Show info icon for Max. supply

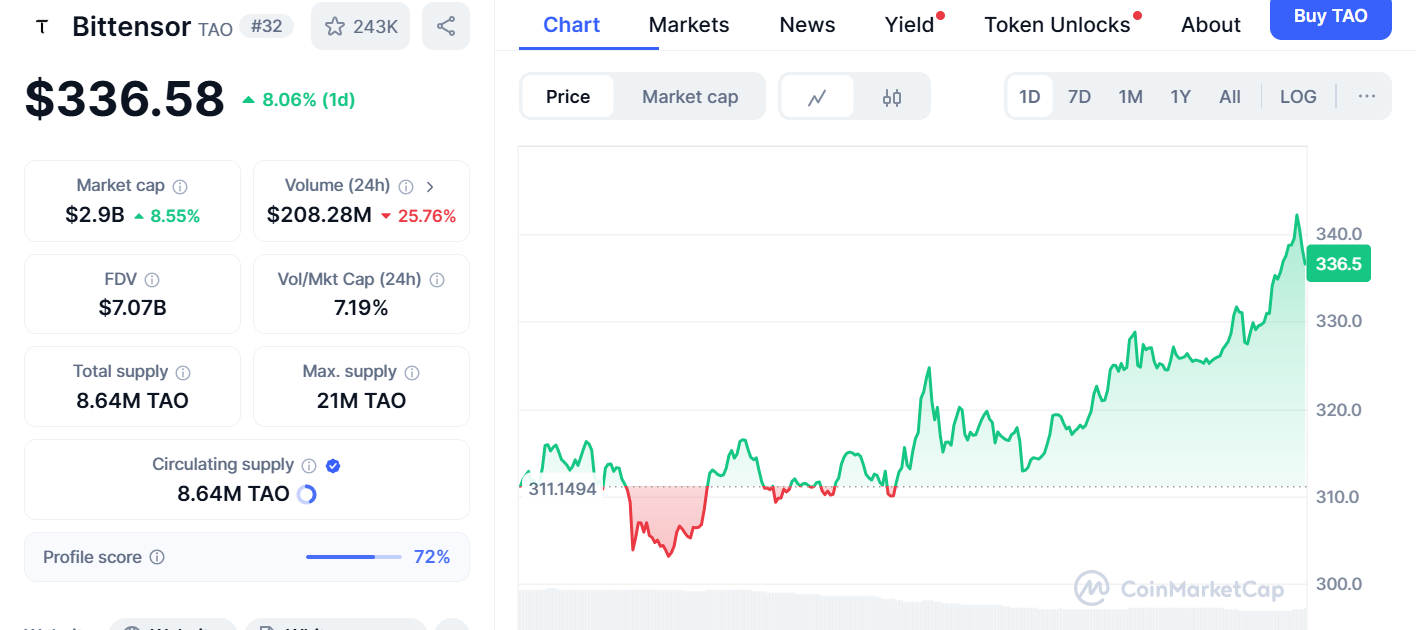[412, 372]
